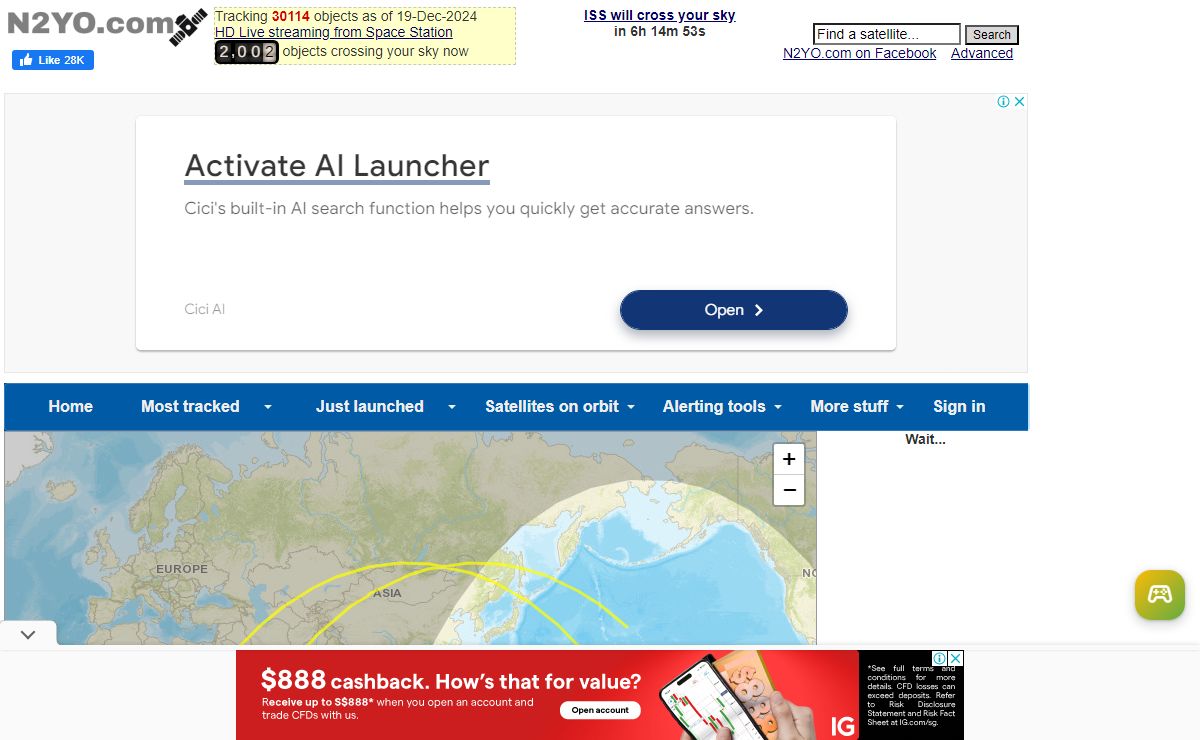Collapse the bottom ad with chevron toggle
The height and width of the screenshot is (740, 1200).
[x=28, y=634]
